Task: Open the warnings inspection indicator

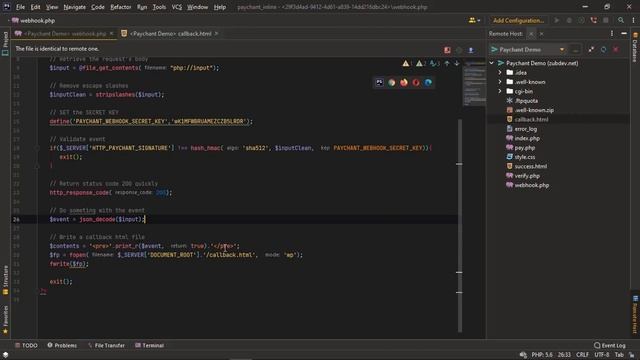Action: (x=407, y=63)
